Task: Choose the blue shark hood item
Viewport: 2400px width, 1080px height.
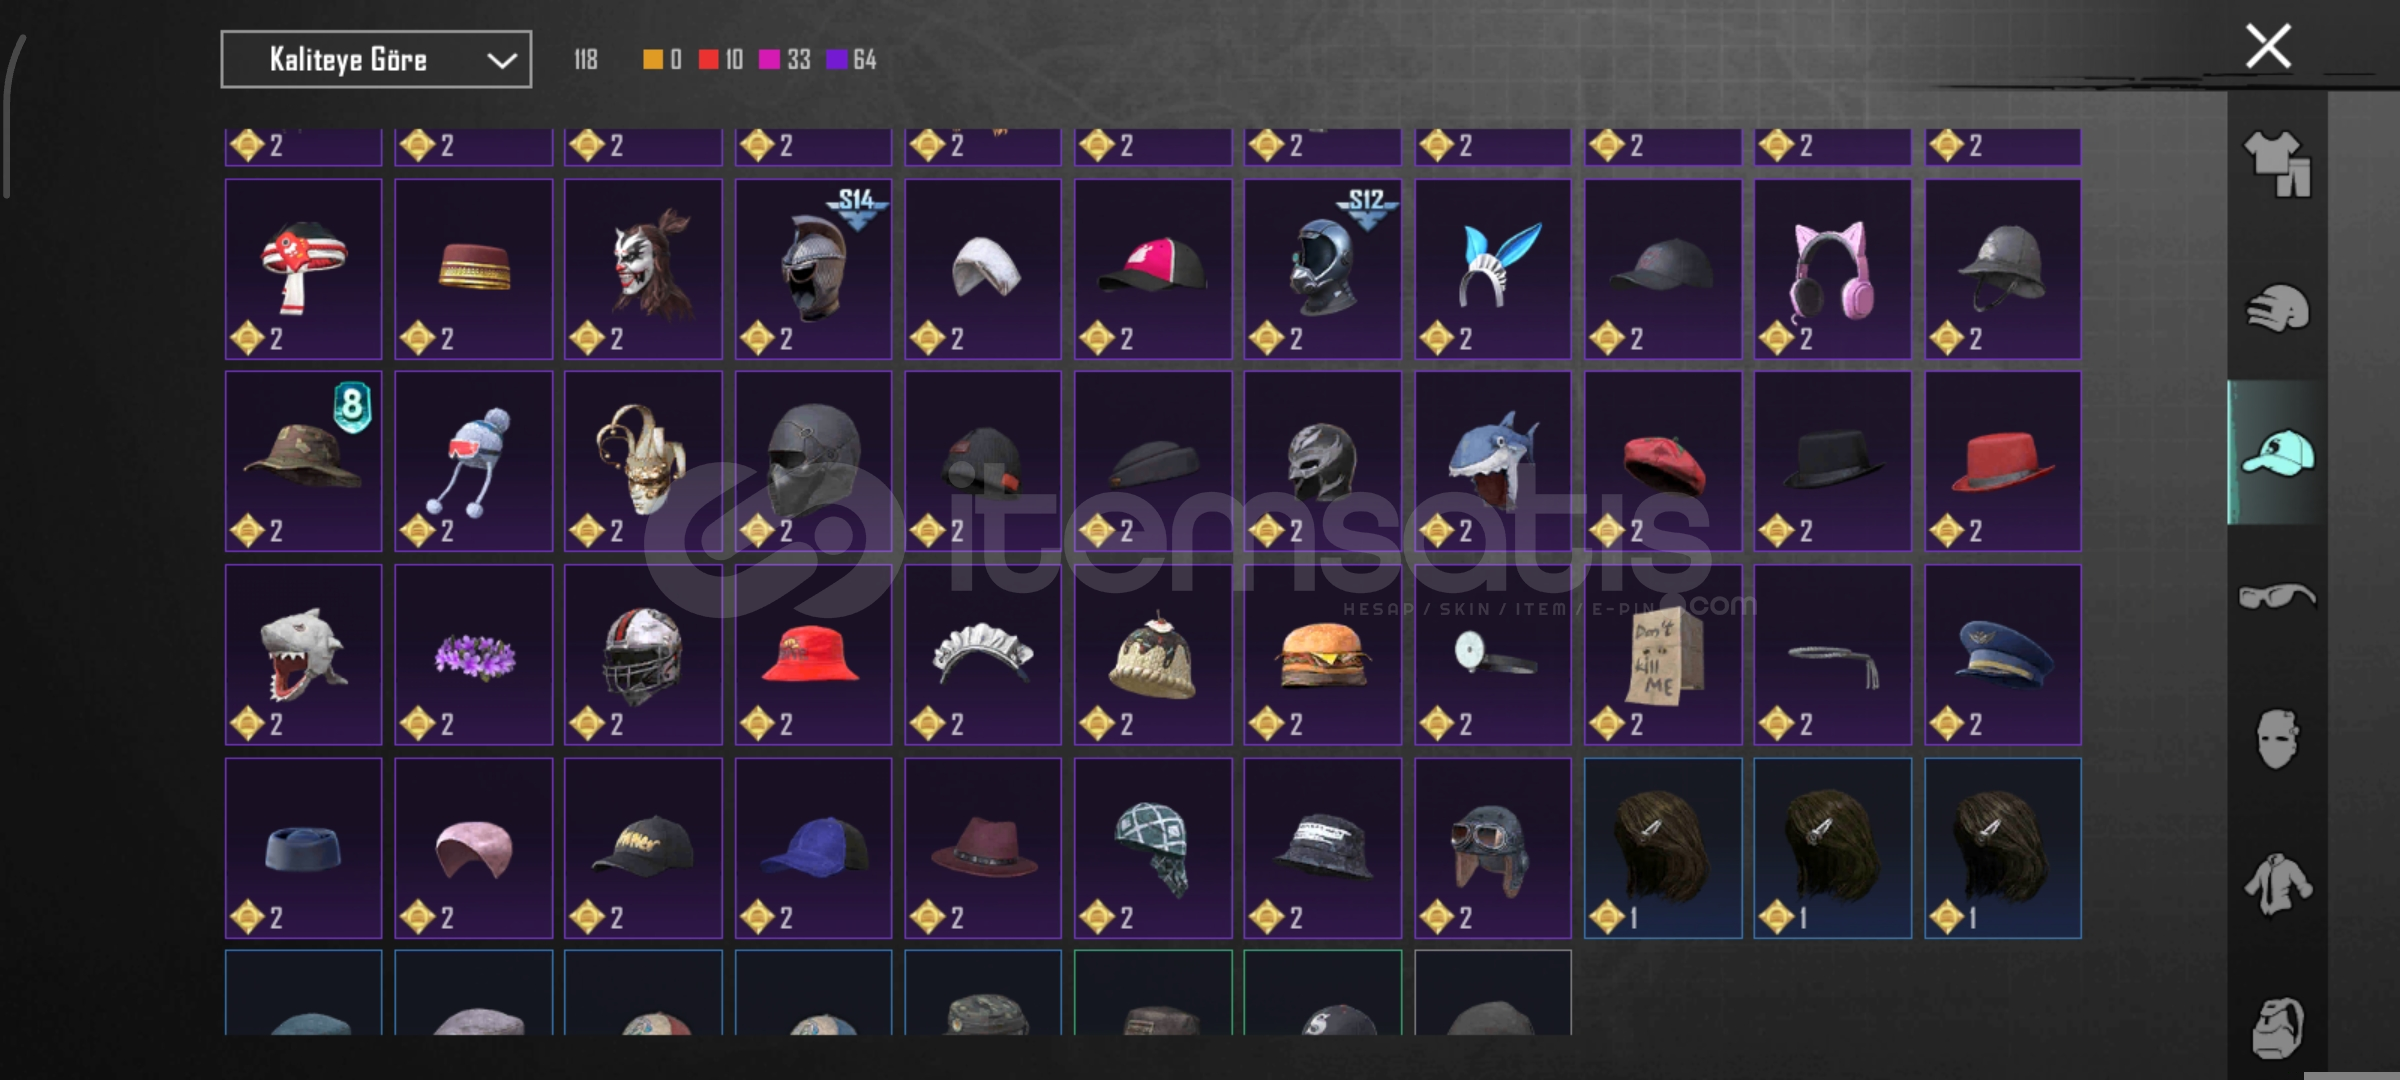Action: click(x=1493, y=462)
